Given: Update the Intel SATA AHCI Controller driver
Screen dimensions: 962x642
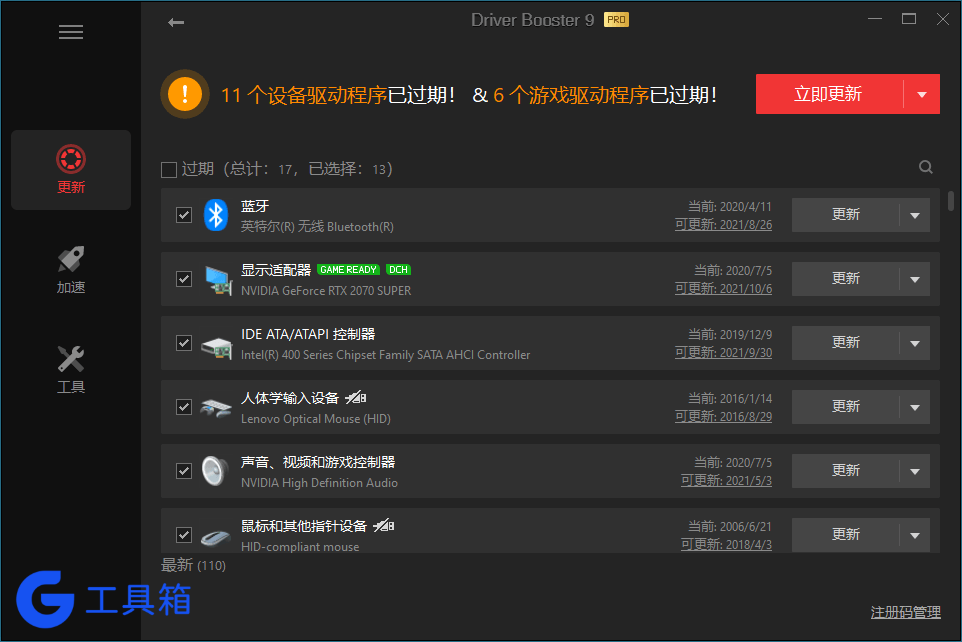Looking at the screenshot, I should [x=845, y=342].
